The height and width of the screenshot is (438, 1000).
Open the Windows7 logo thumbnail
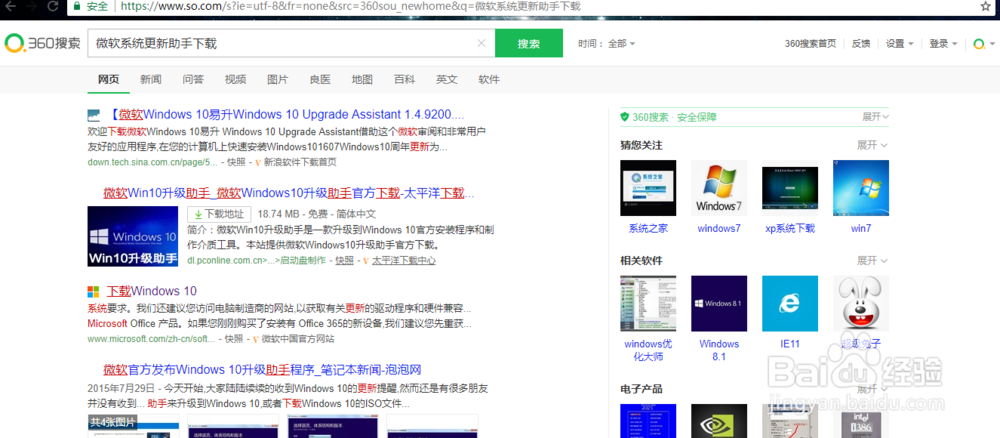click(719, 188)
